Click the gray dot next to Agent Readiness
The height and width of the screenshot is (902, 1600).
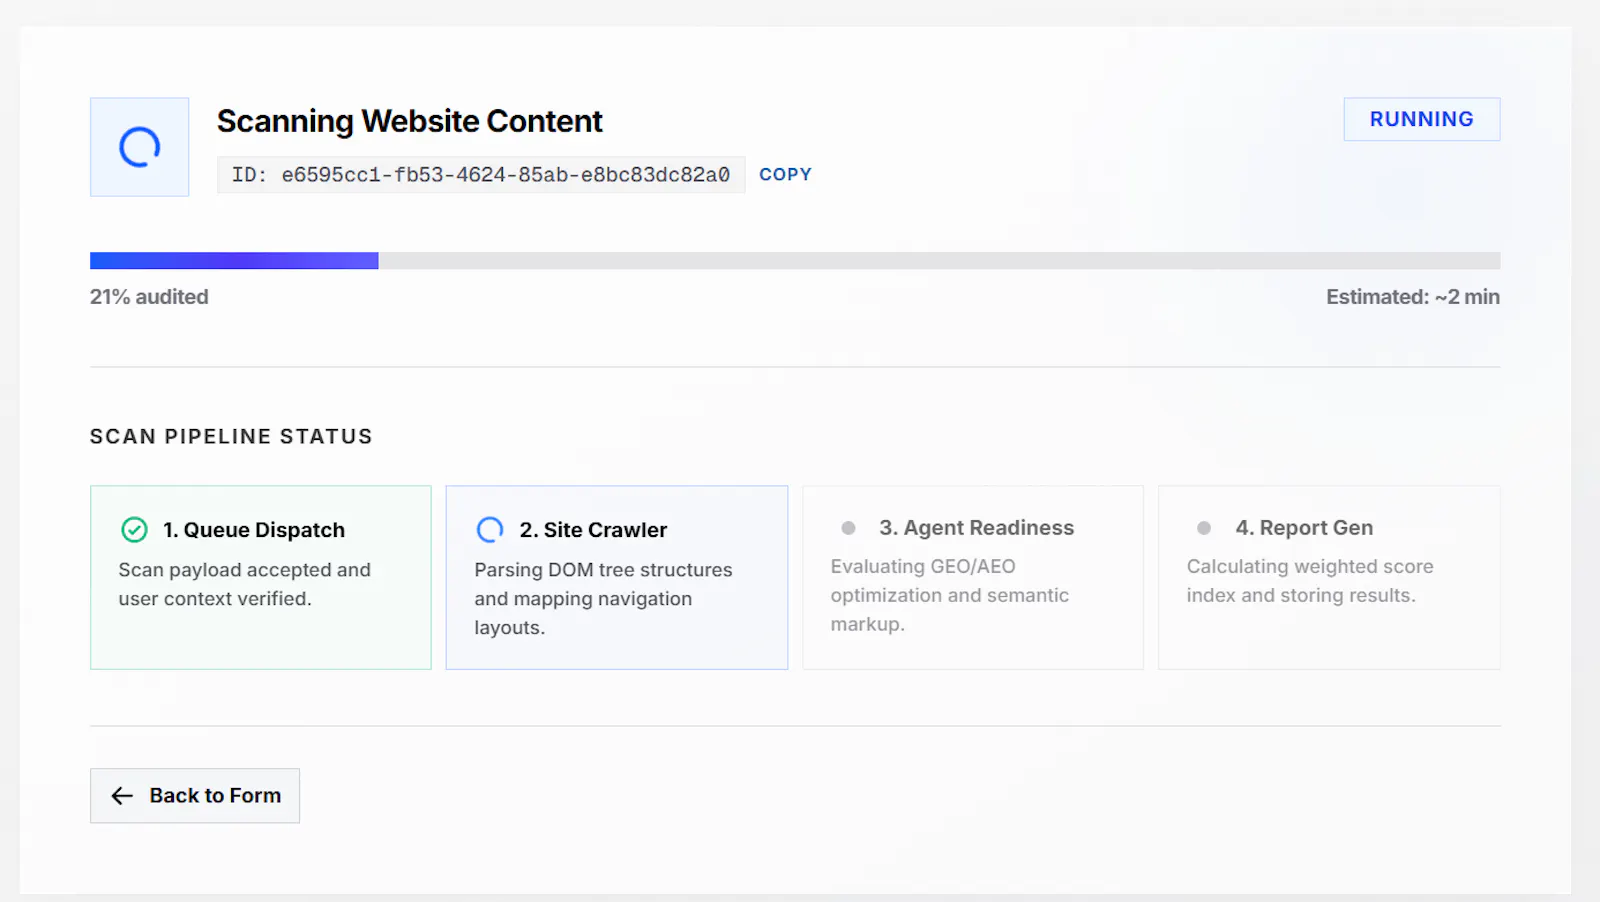pos(848,528)
